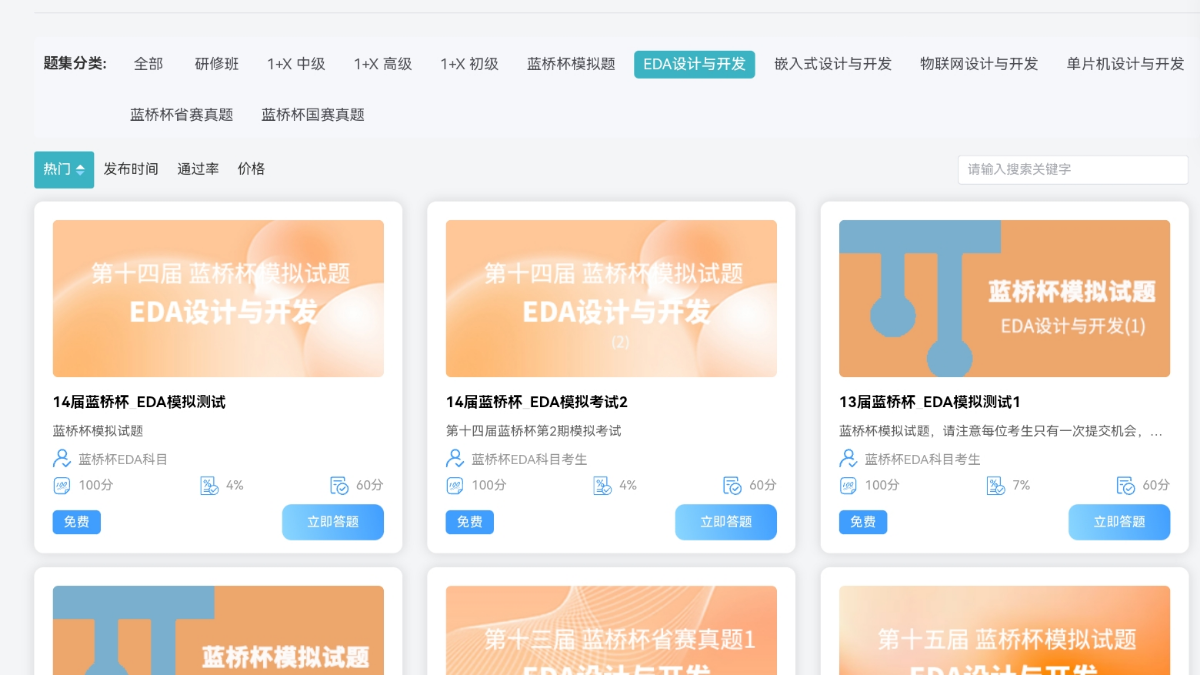Click the pass-rate icon on 14届蓝桥杯_EDA模拟测试 card
Viewport: 1200px width, 675px height.
209,485
